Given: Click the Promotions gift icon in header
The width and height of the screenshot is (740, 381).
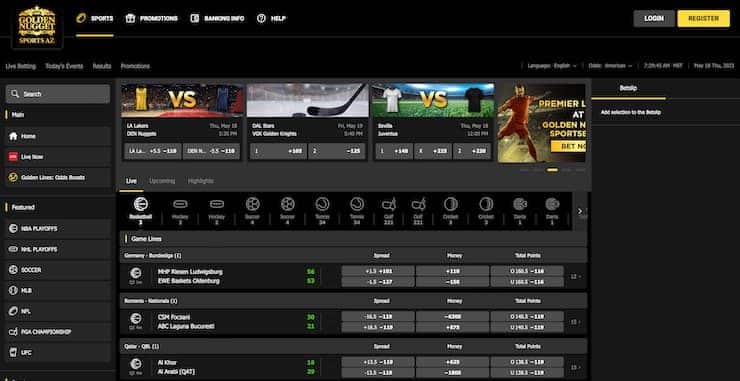Looking at the screenshot, I should 130,18.
